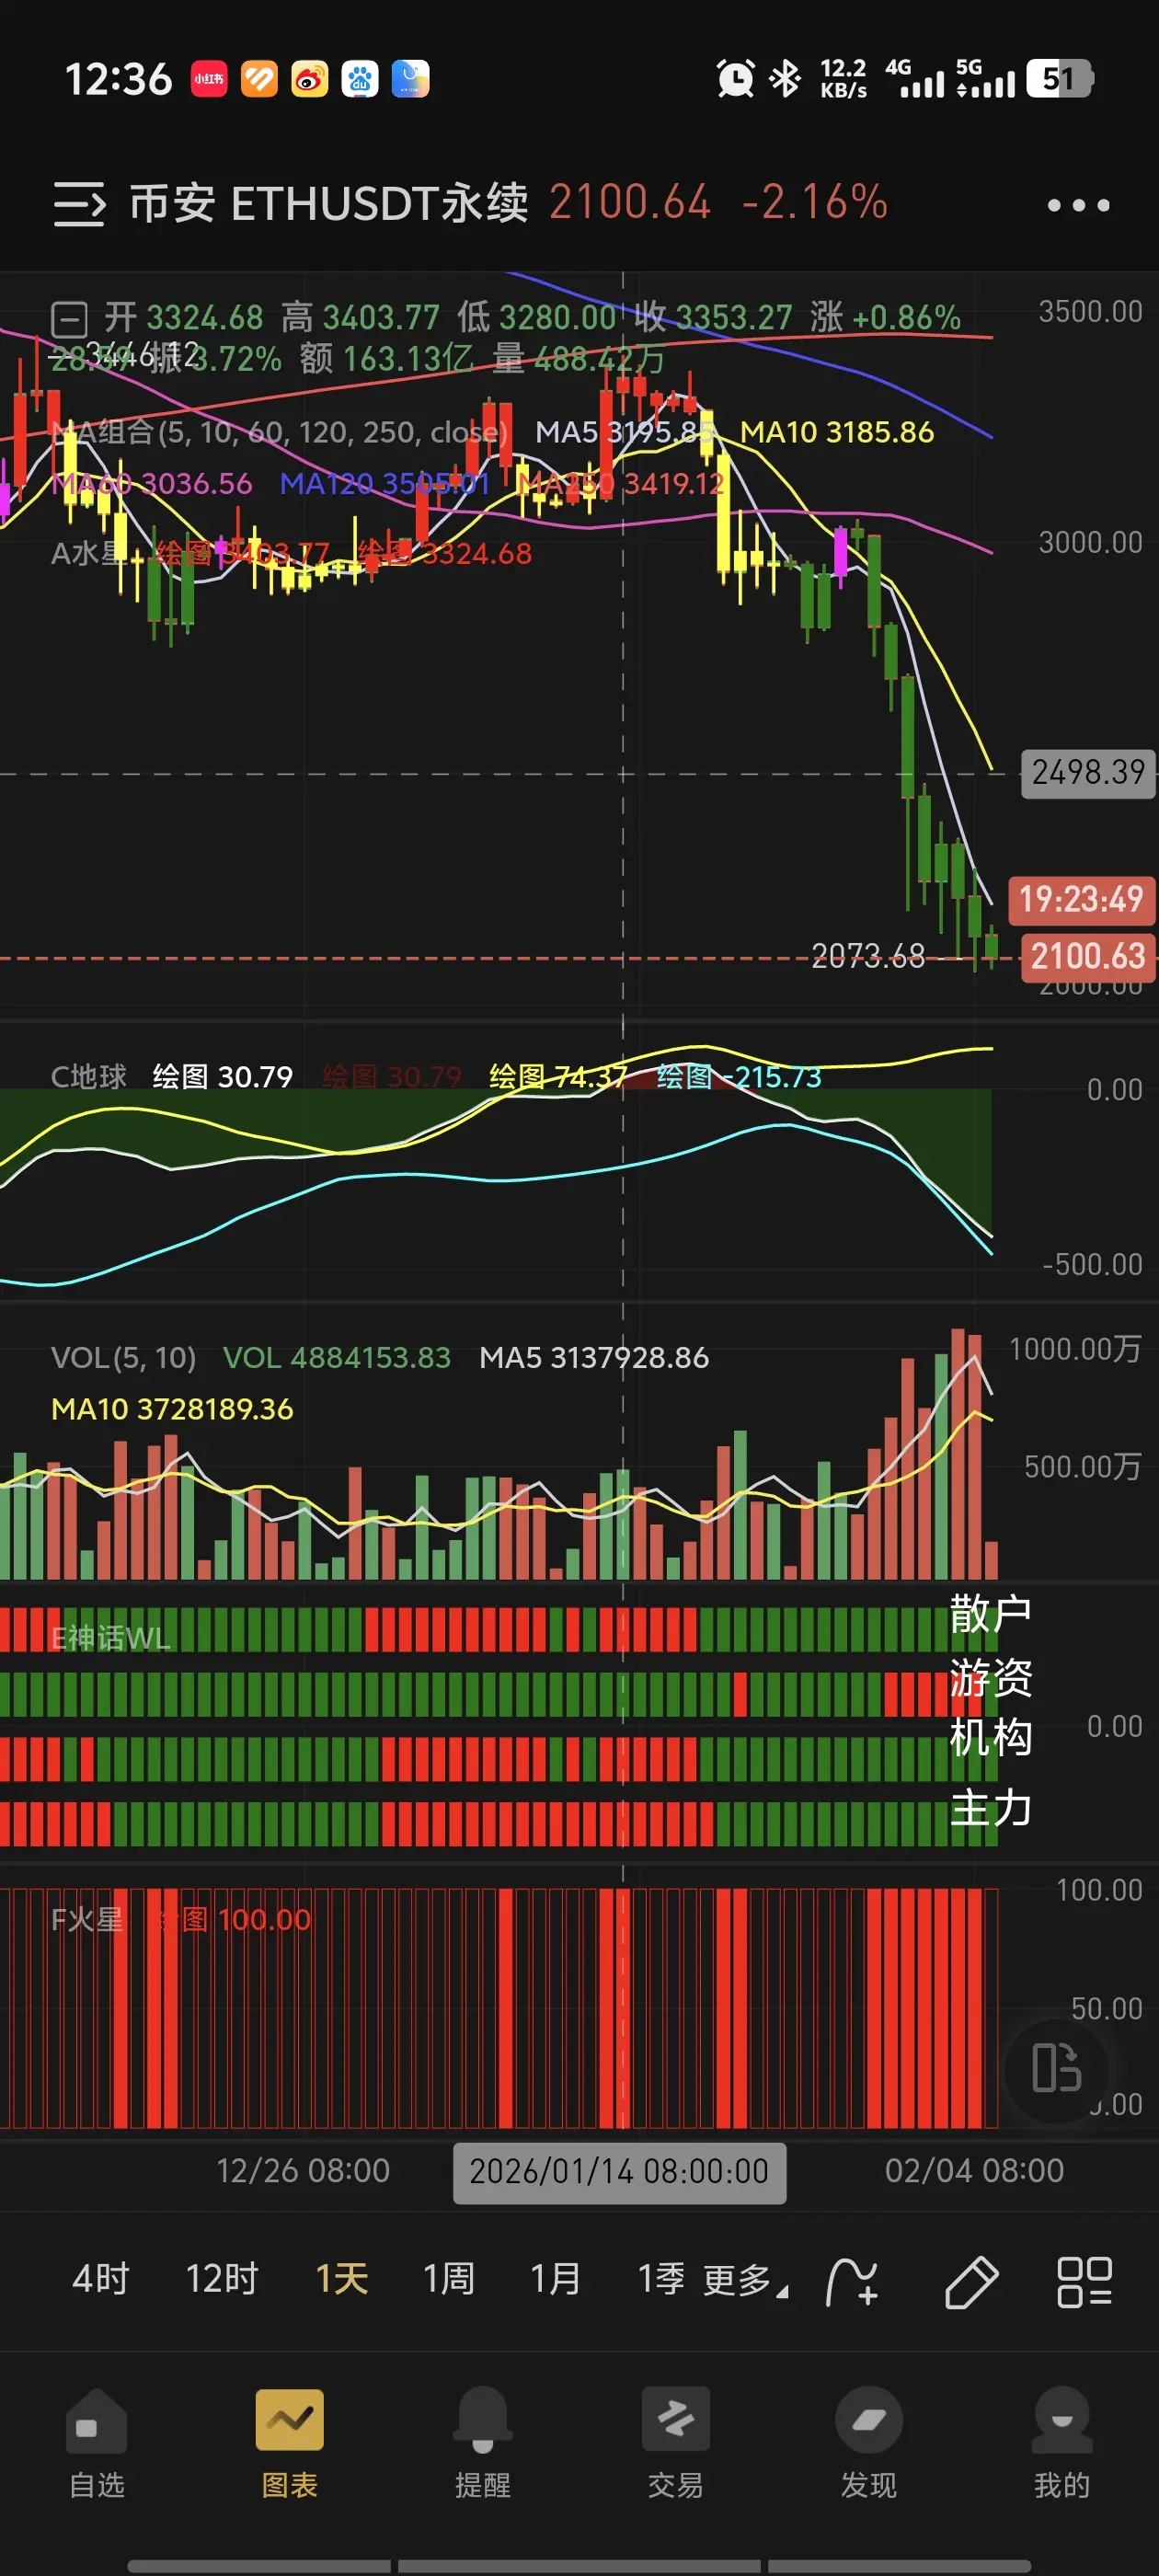Tap the MA5 3137928.86 volume label

[594, 1358]
